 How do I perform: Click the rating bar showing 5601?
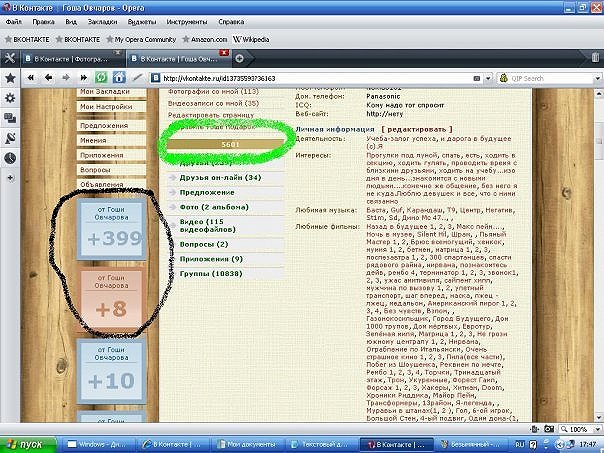[226, 144]
